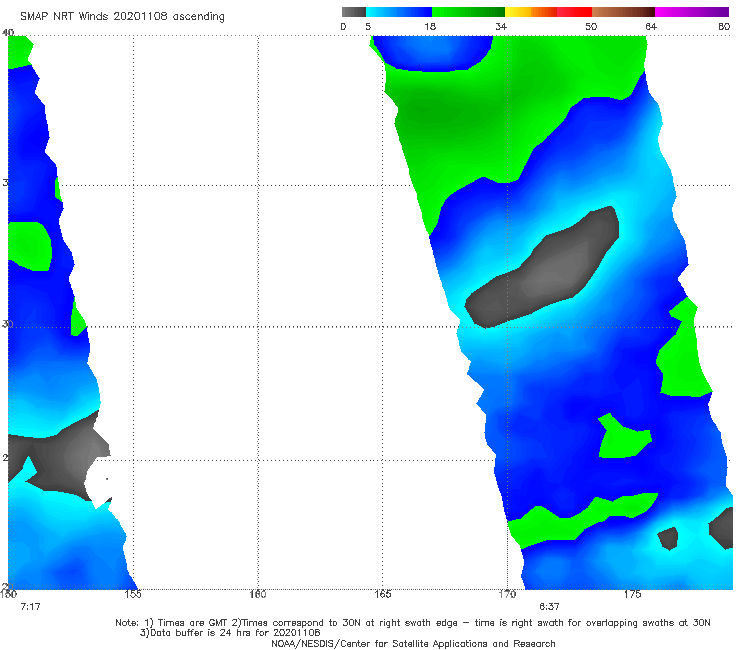Image resolution: width=740 pixels, height=650 pixels.
Task: Click the colorbar label "50"
Action: pyautogui.click(x=591, y=27)
